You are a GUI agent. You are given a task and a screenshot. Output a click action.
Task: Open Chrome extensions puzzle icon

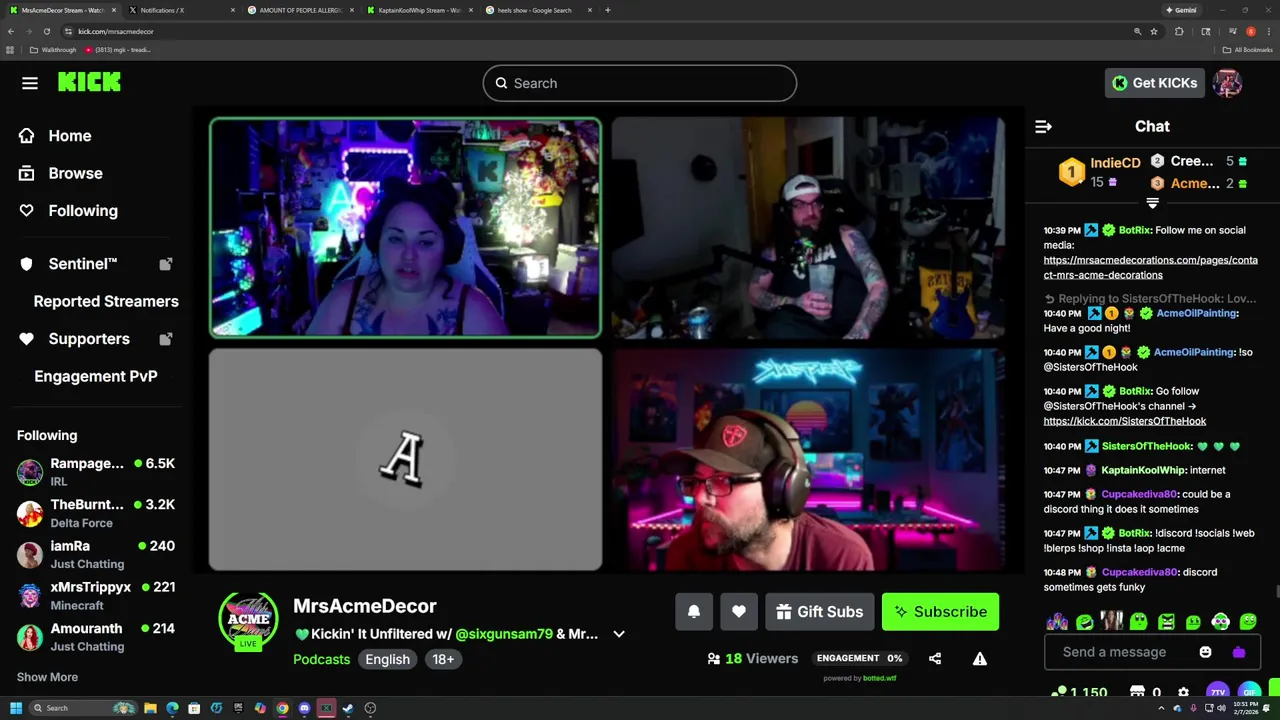[x=1179, y=31]
